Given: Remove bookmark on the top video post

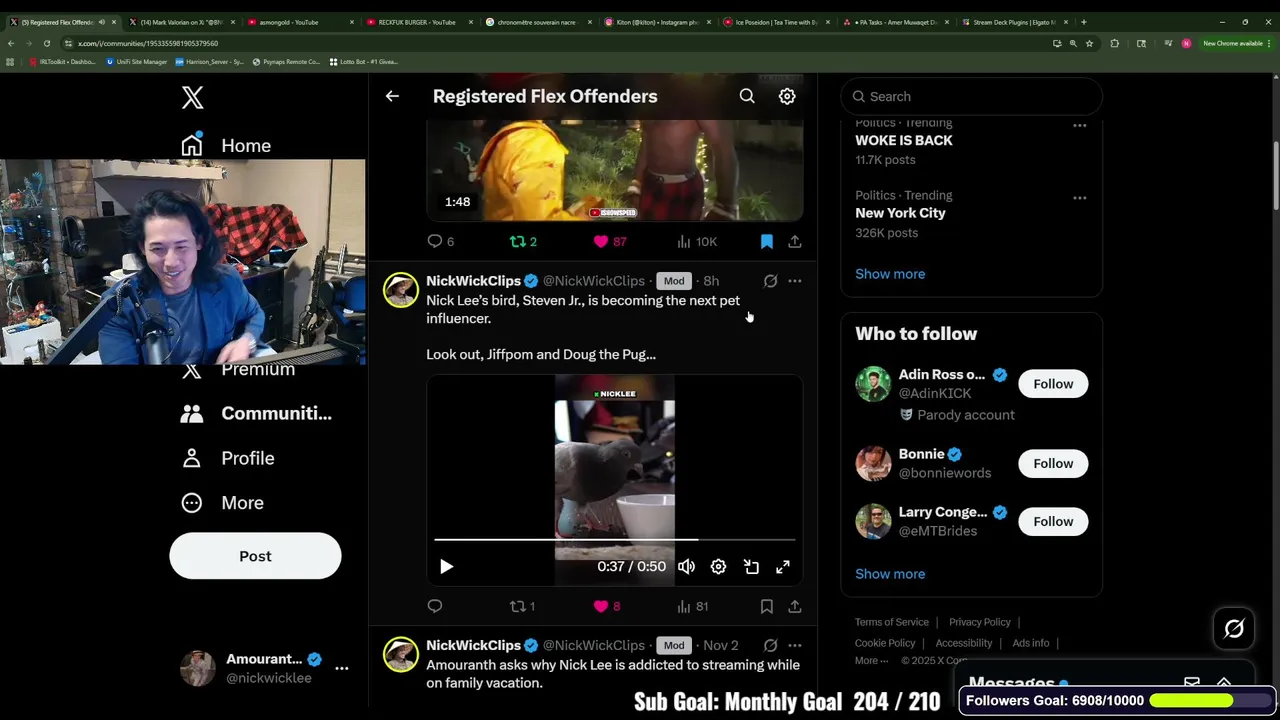Looking at the screenshot, I should point(767,241).
